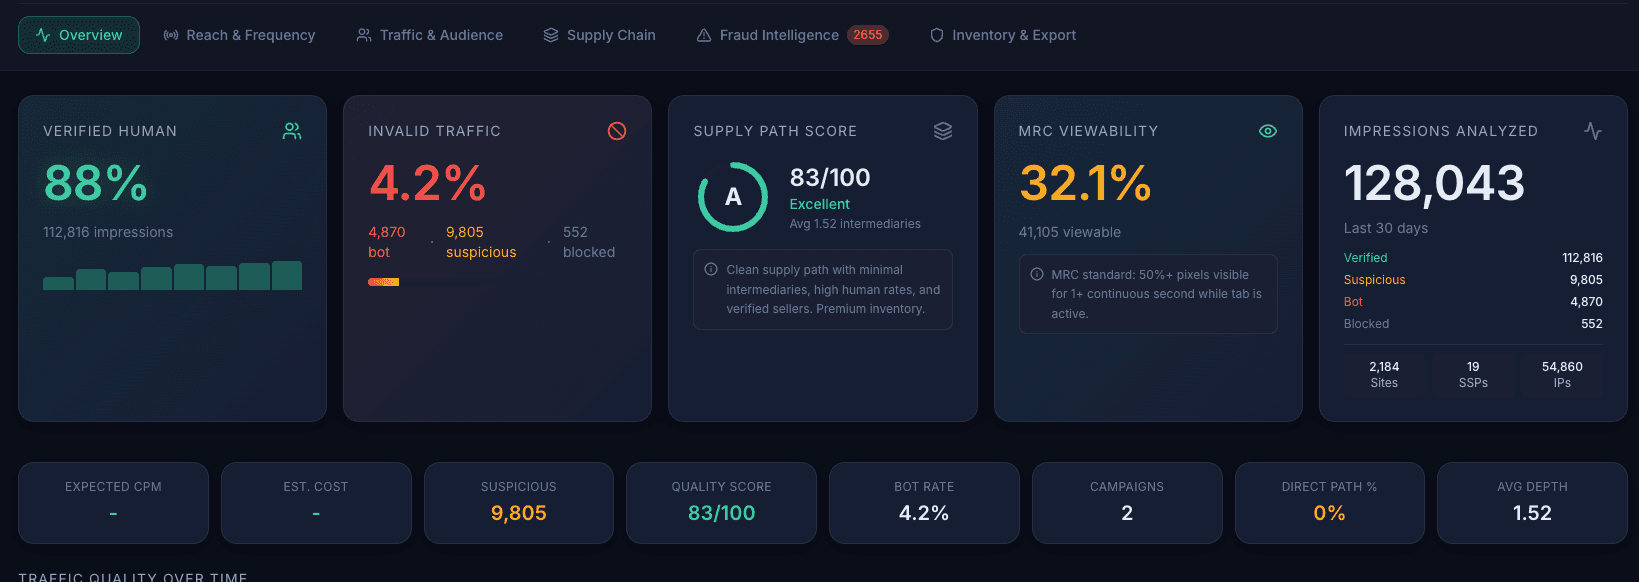Click the 54,860 IPs stat tile
Screen dimensions: 1639x582
(x=1562, y=374)
